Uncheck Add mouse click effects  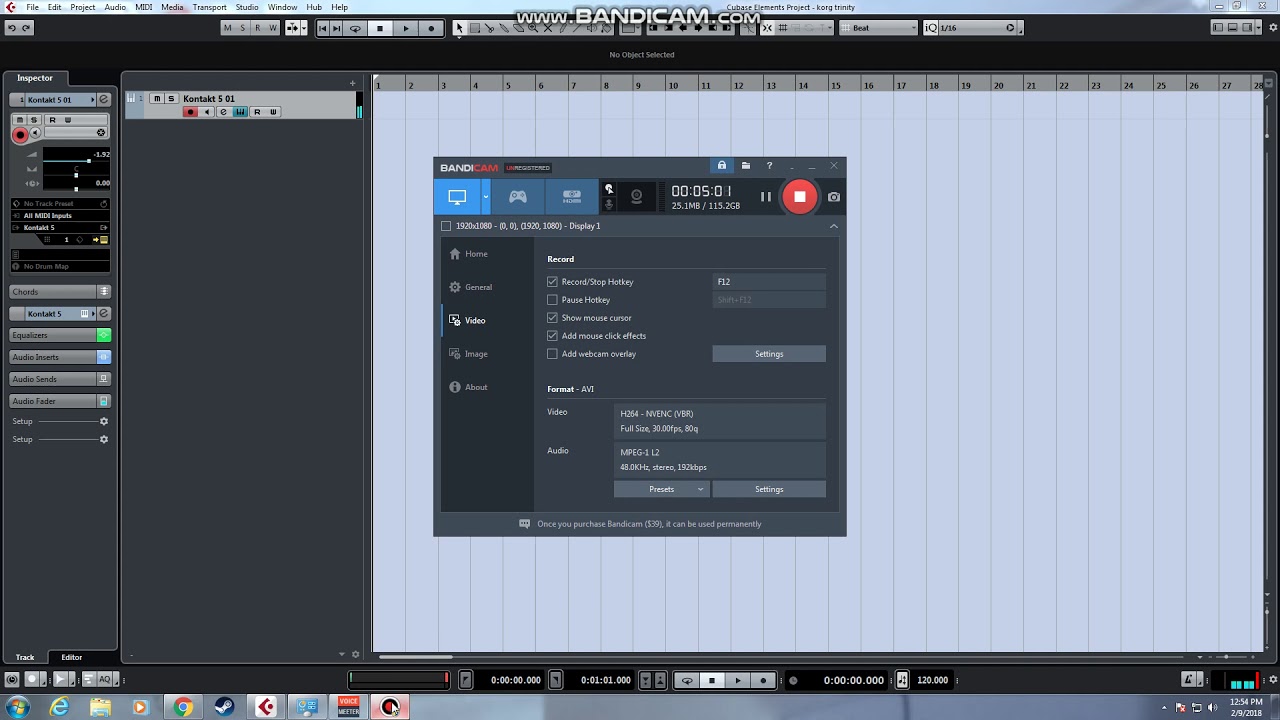coord(552,336)
